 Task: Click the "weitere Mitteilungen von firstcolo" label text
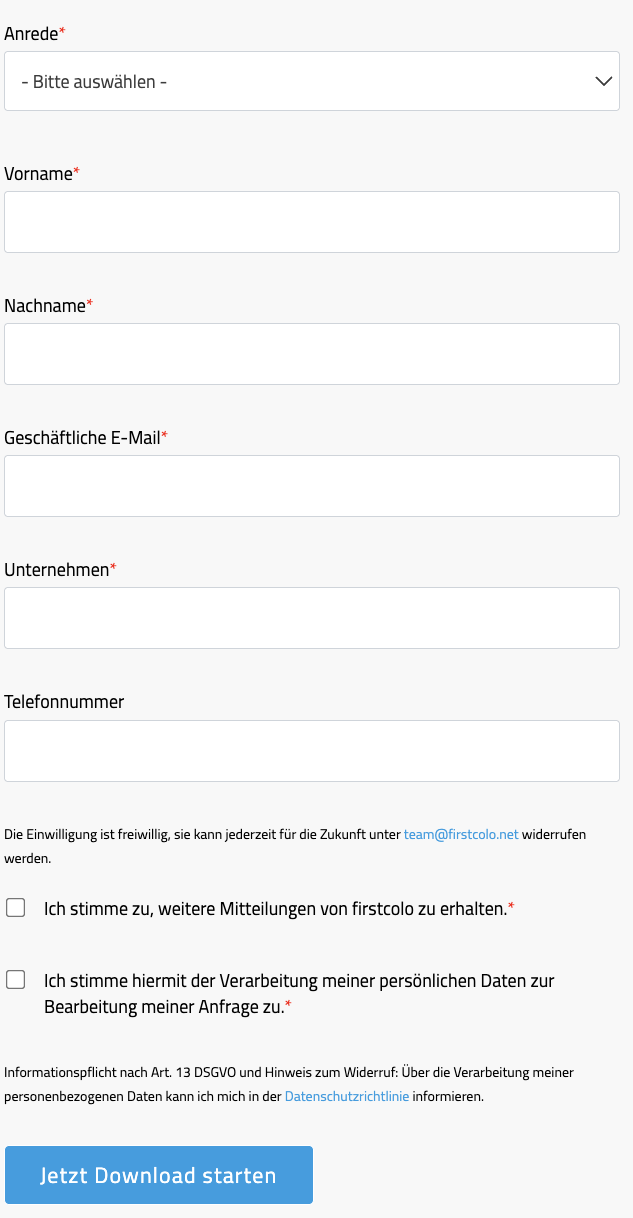click(x=275, y=909)
